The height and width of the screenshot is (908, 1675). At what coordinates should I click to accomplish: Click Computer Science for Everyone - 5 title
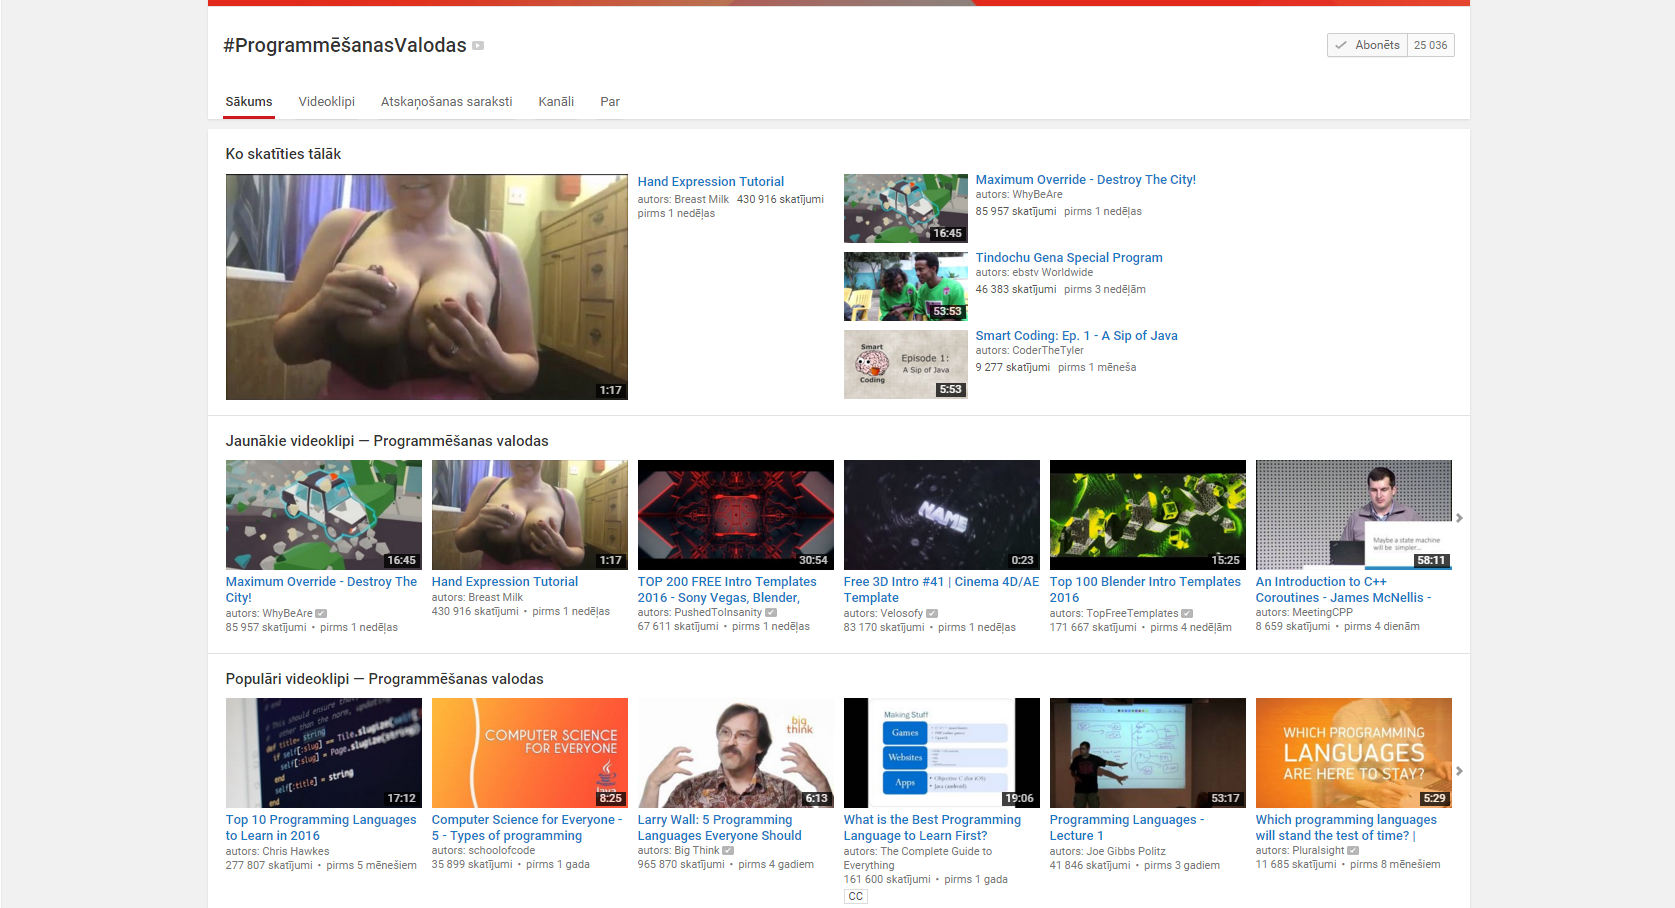(527, 828)
